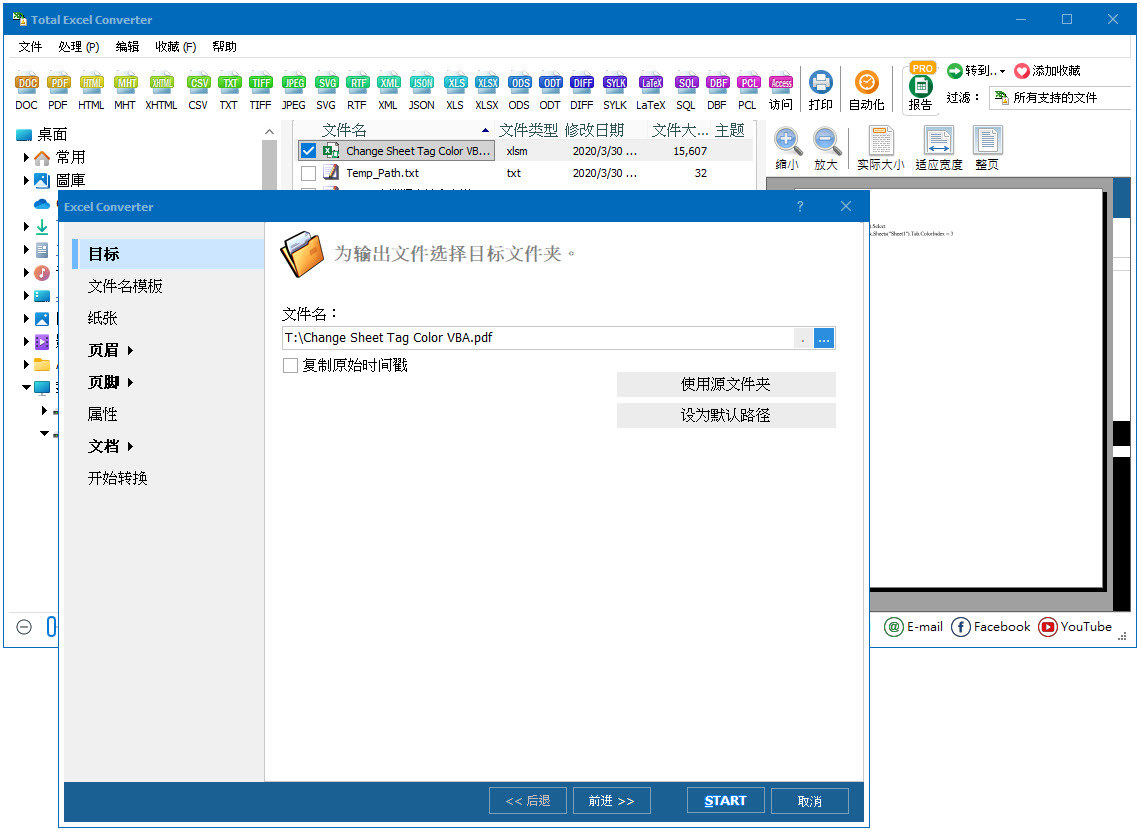Image resolution: width=1140 pixels, height=834 pixels.
Task: Expand the 页眉 header section
Action: tap(103, 350)
